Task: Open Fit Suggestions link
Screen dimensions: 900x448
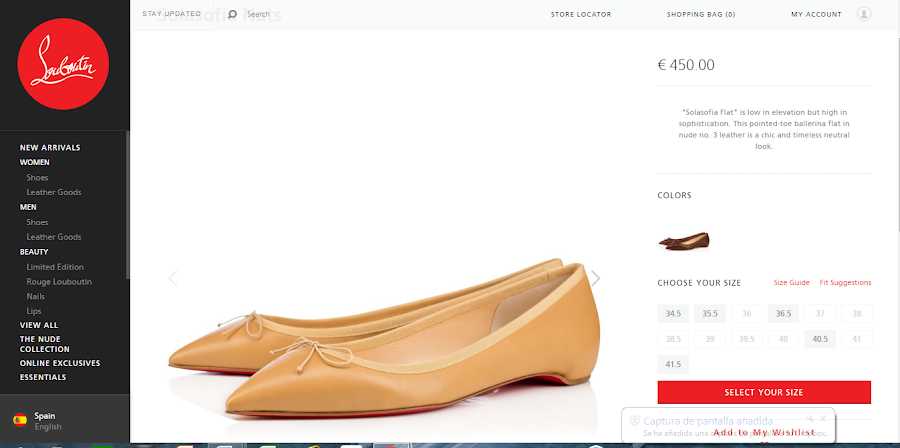Action: click(x=845, y=283)
